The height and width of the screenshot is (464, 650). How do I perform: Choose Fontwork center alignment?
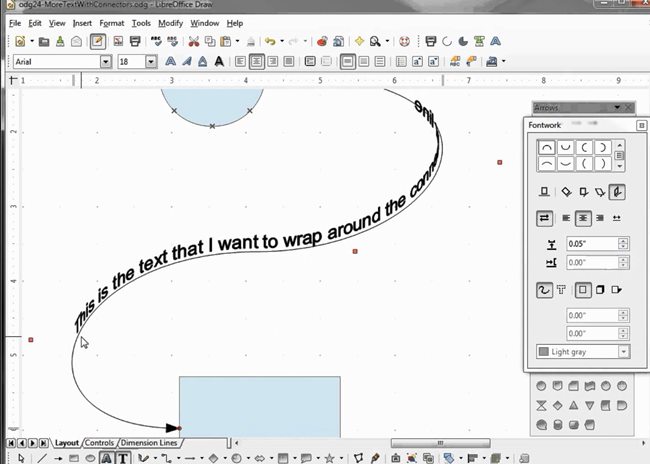582,217
